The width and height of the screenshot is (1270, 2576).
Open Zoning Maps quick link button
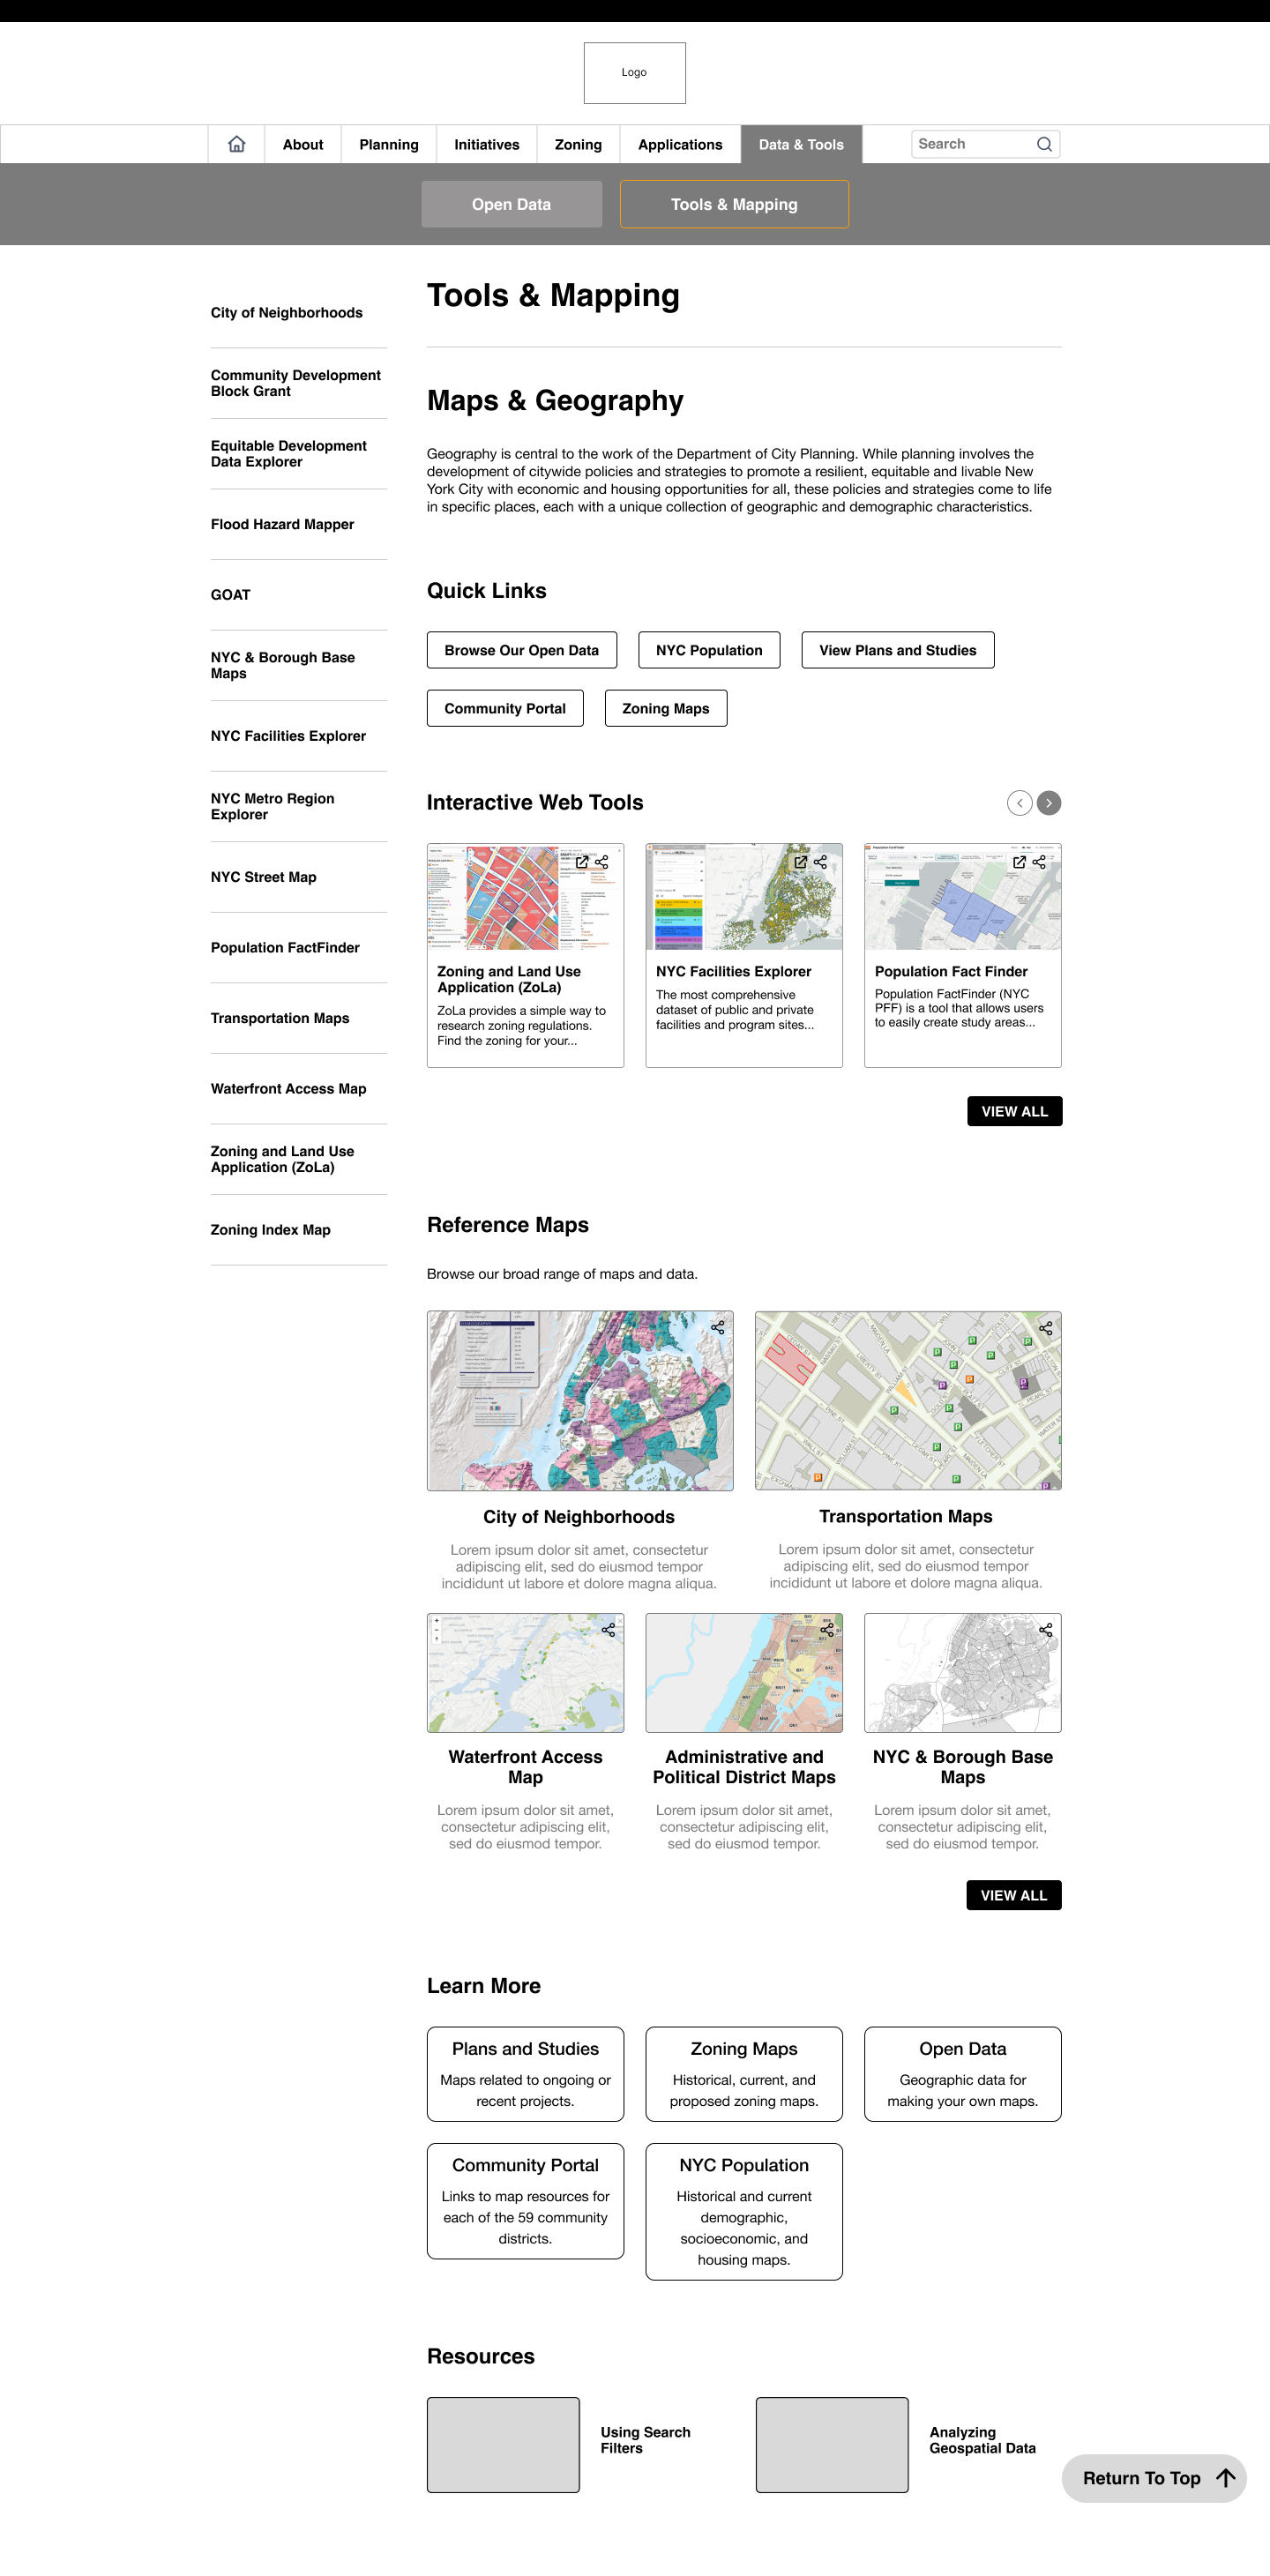click(666, 708)
